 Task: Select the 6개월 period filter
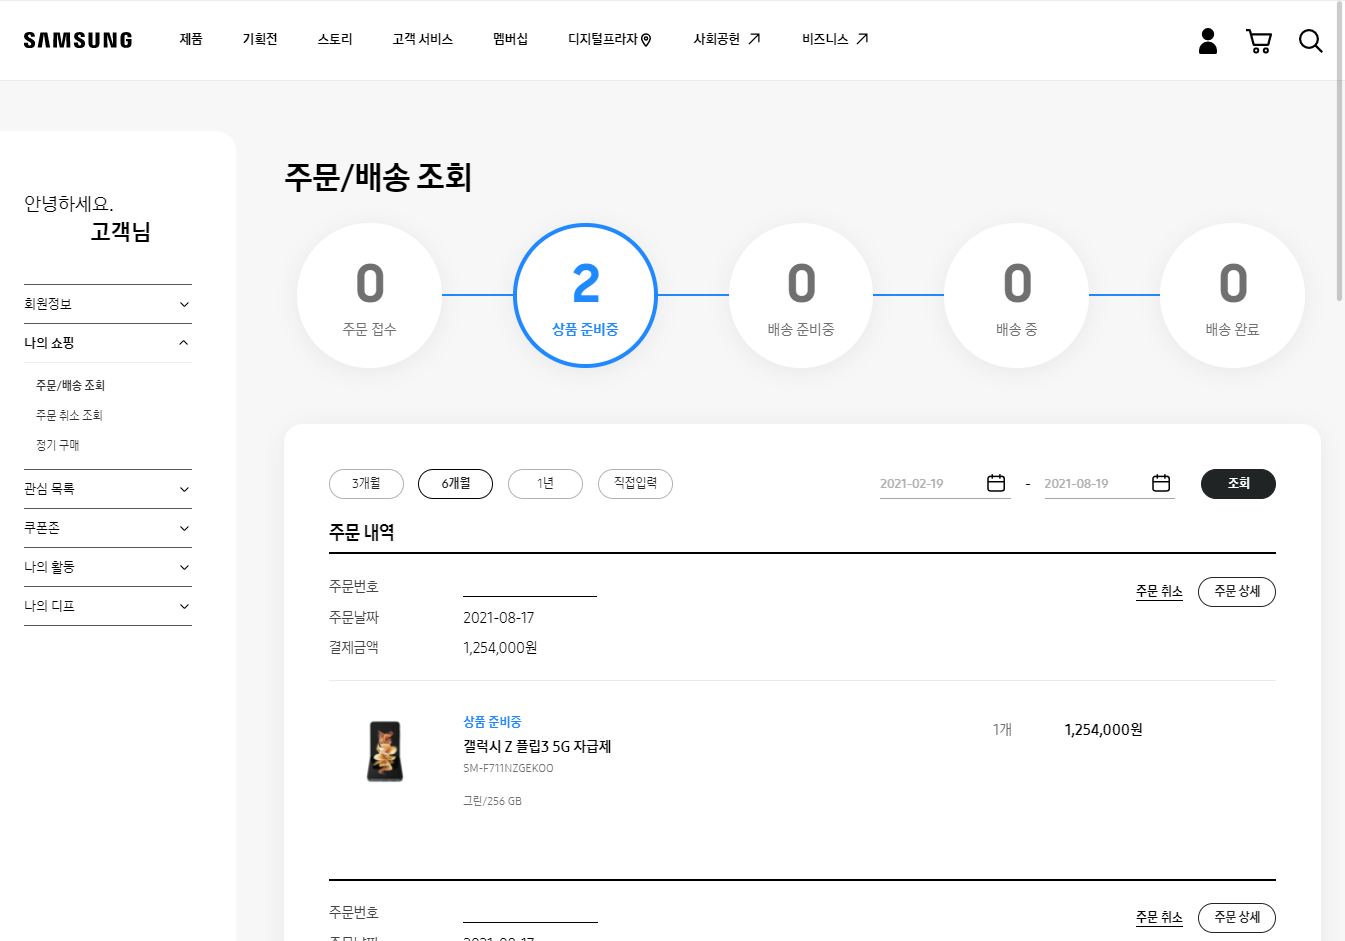tap(455, 484)
